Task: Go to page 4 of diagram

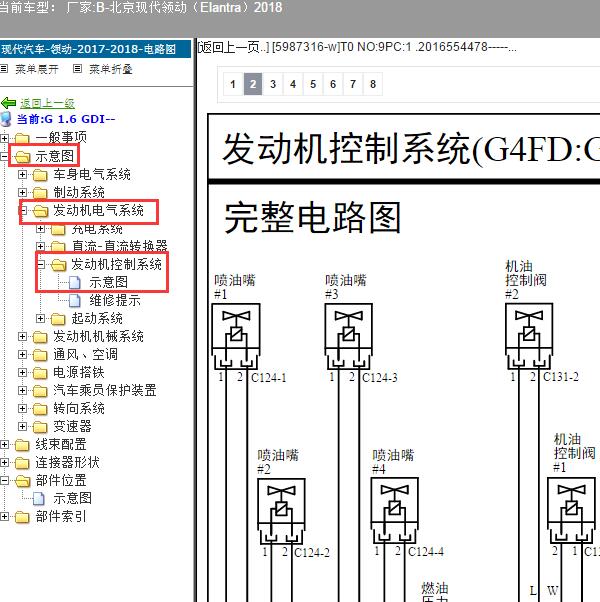Action: [293, 84]
